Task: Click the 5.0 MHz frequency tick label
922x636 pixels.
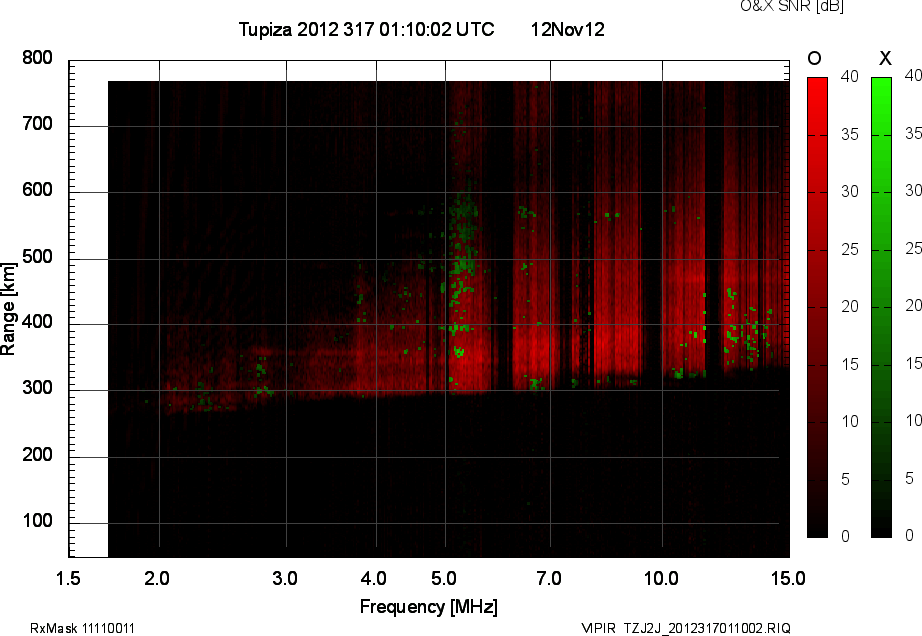Action: point(444,579)
